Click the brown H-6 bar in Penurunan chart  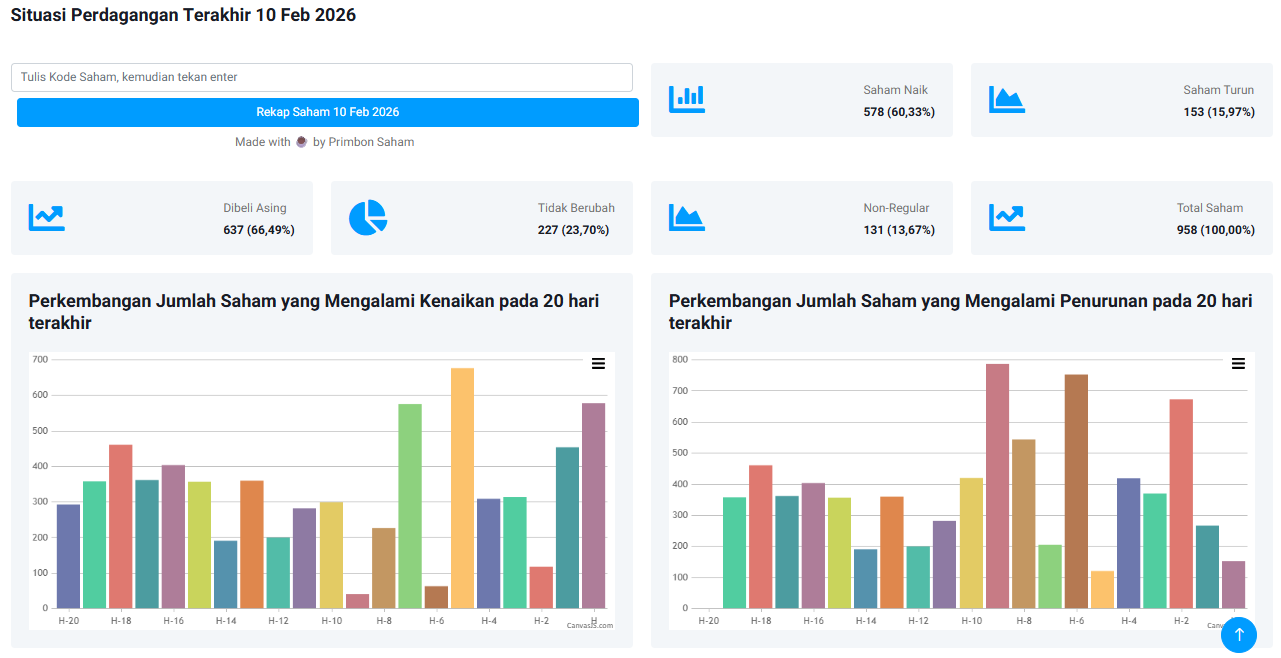tap(1076, 491)
